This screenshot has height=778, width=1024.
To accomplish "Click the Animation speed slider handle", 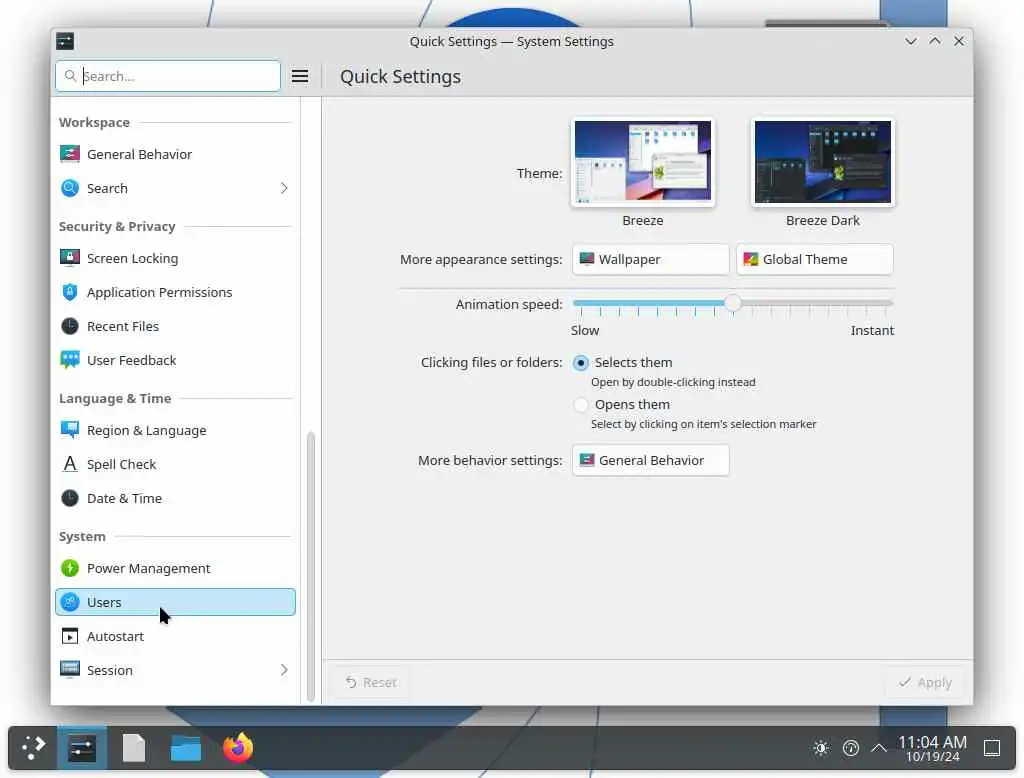I will [733, 303].
